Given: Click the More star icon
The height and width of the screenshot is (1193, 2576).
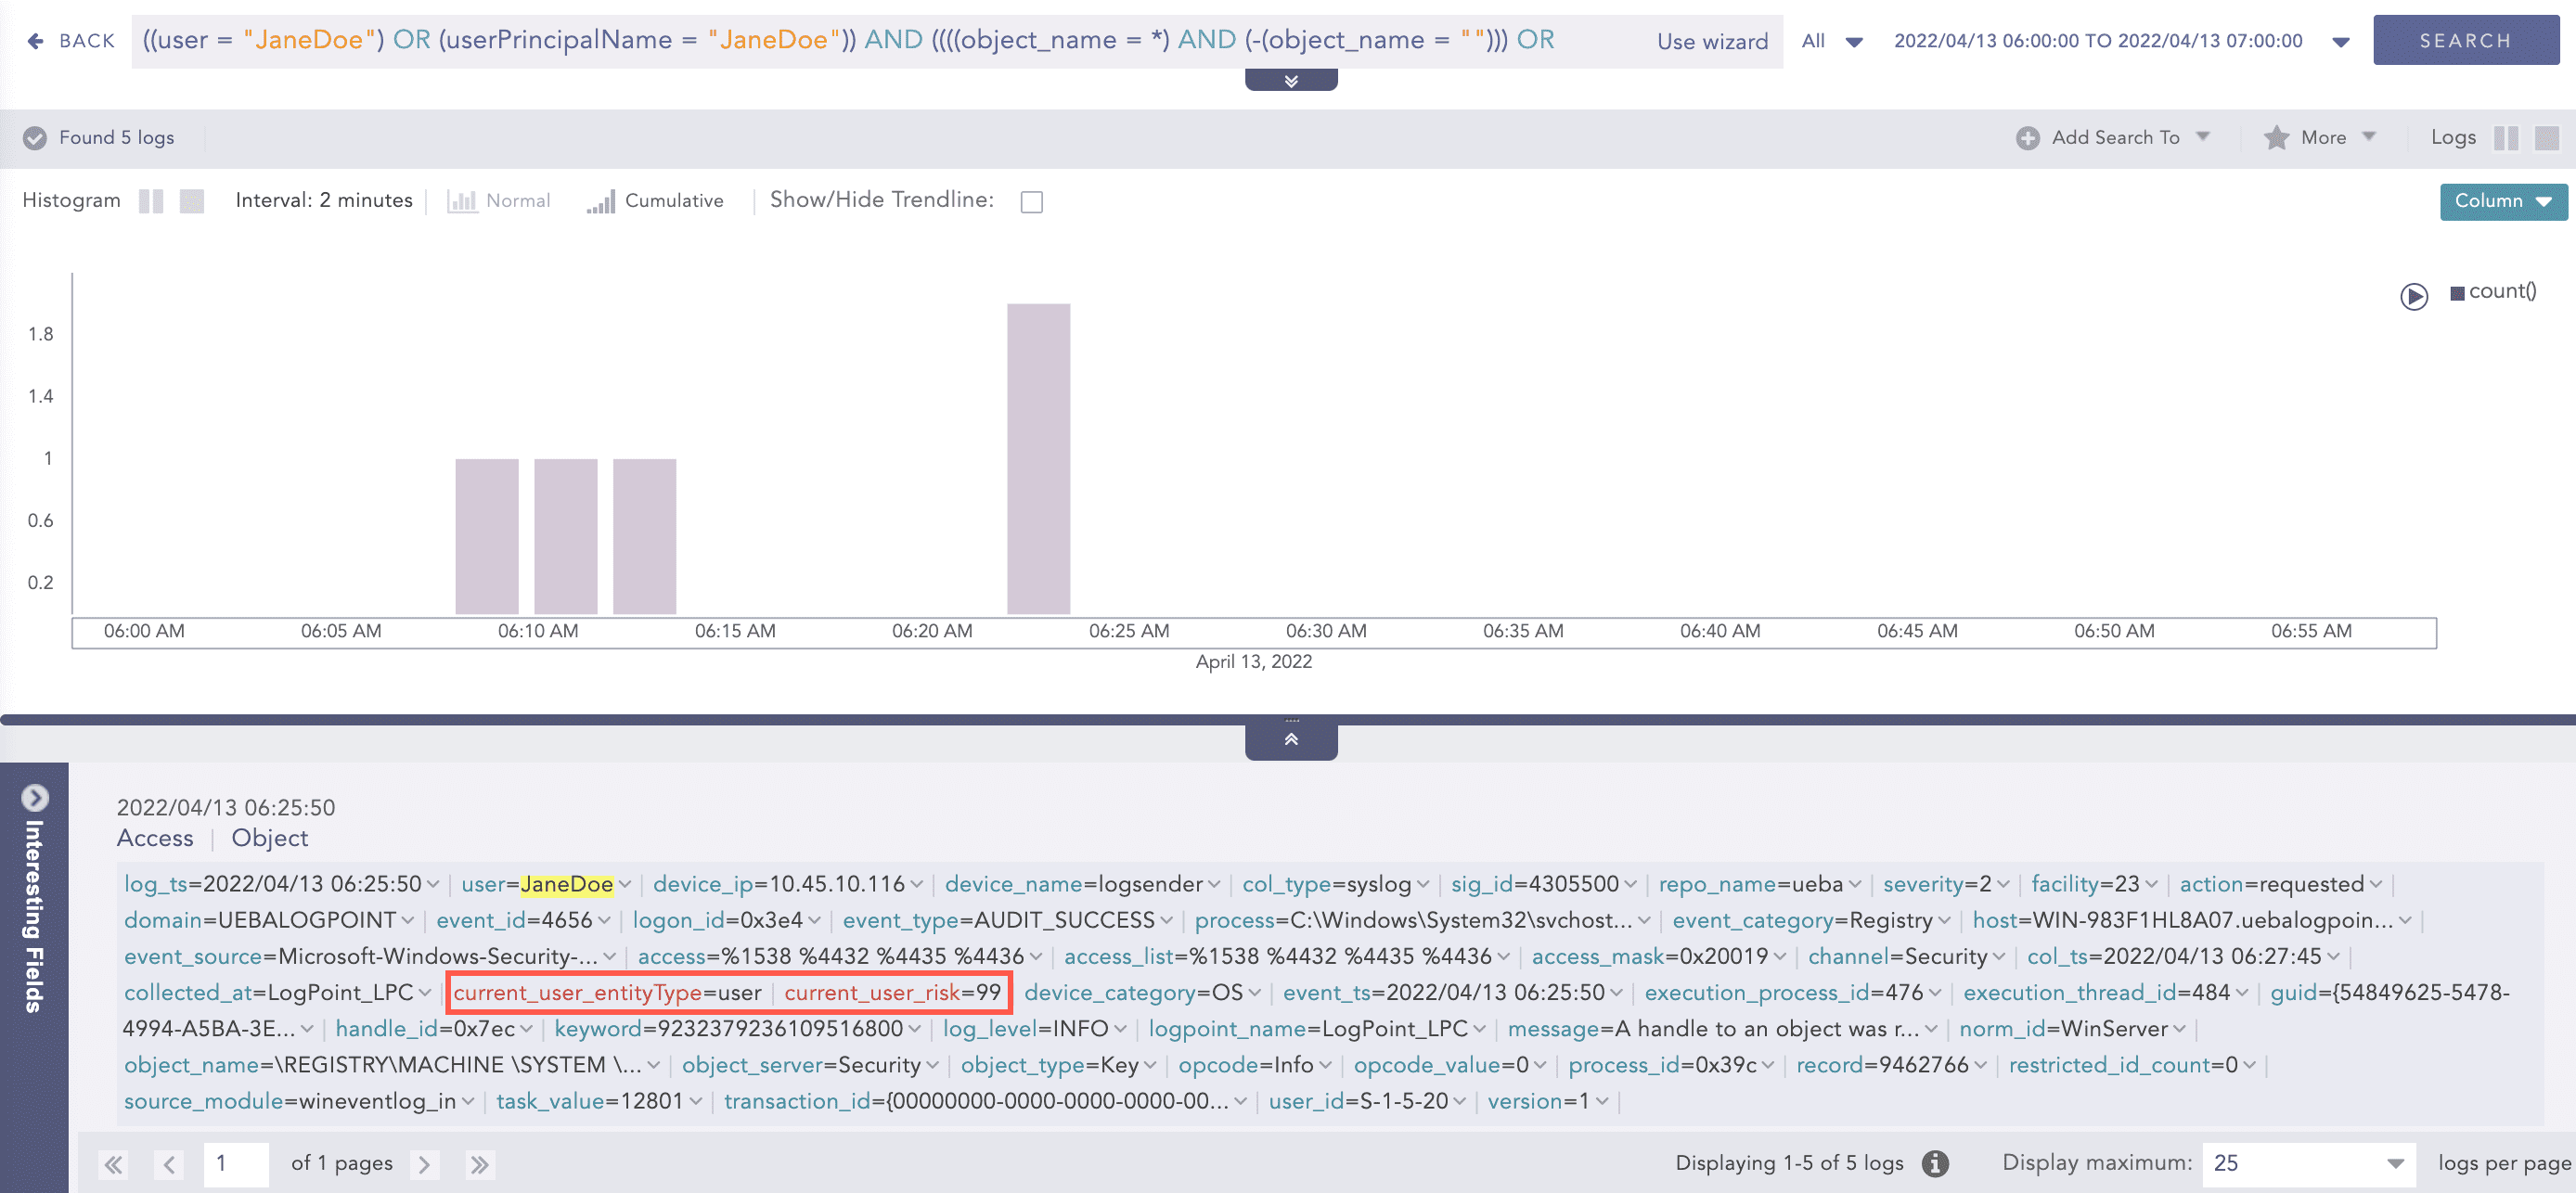Looking at the screenshot, I should click(2276, 138).
